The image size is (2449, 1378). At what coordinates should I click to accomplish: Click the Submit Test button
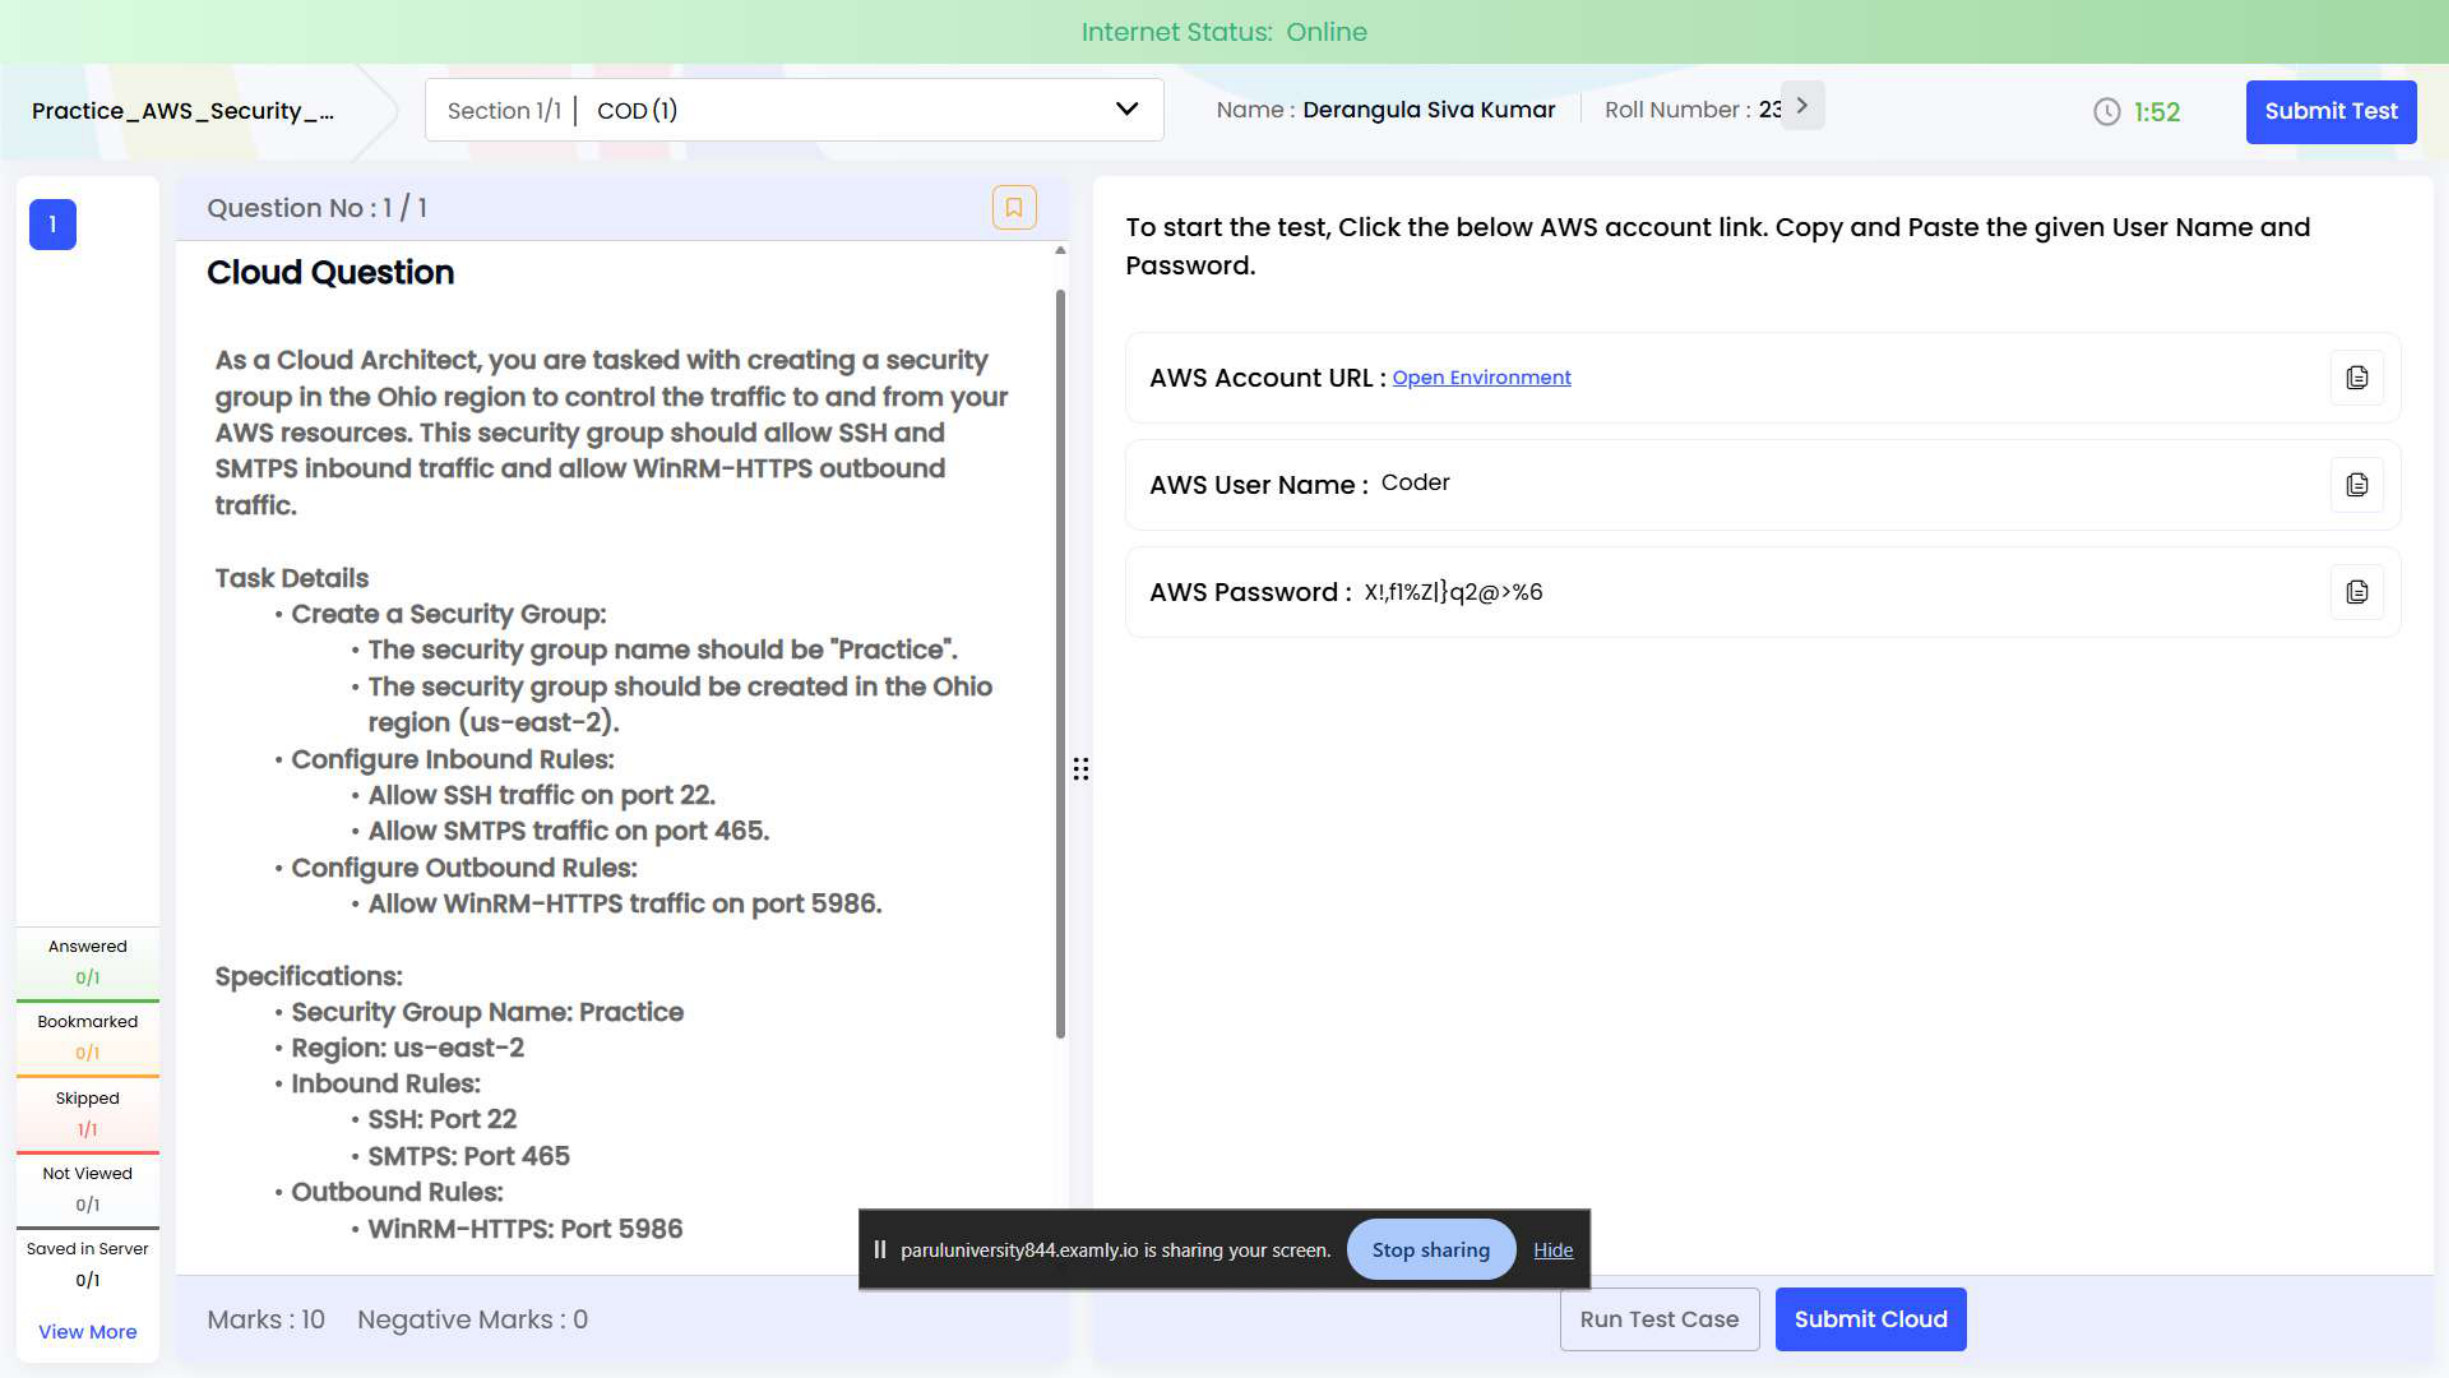(2330, 111)
